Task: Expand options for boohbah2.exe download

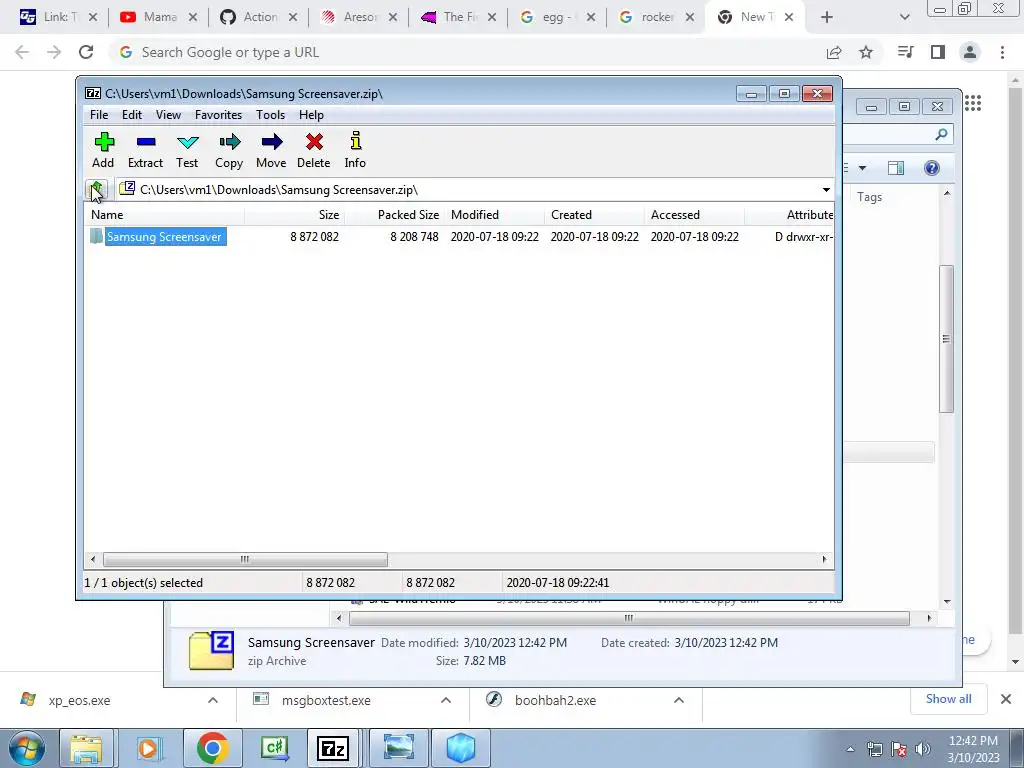Action: coord(679,700)
